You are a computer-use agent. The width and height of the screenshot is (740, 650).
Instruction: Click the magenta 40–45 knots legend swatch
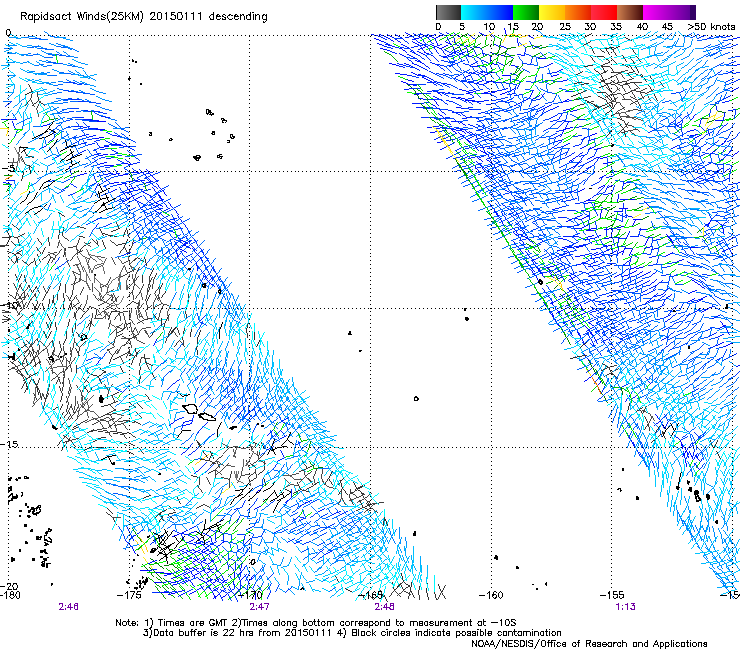[656, 12]
